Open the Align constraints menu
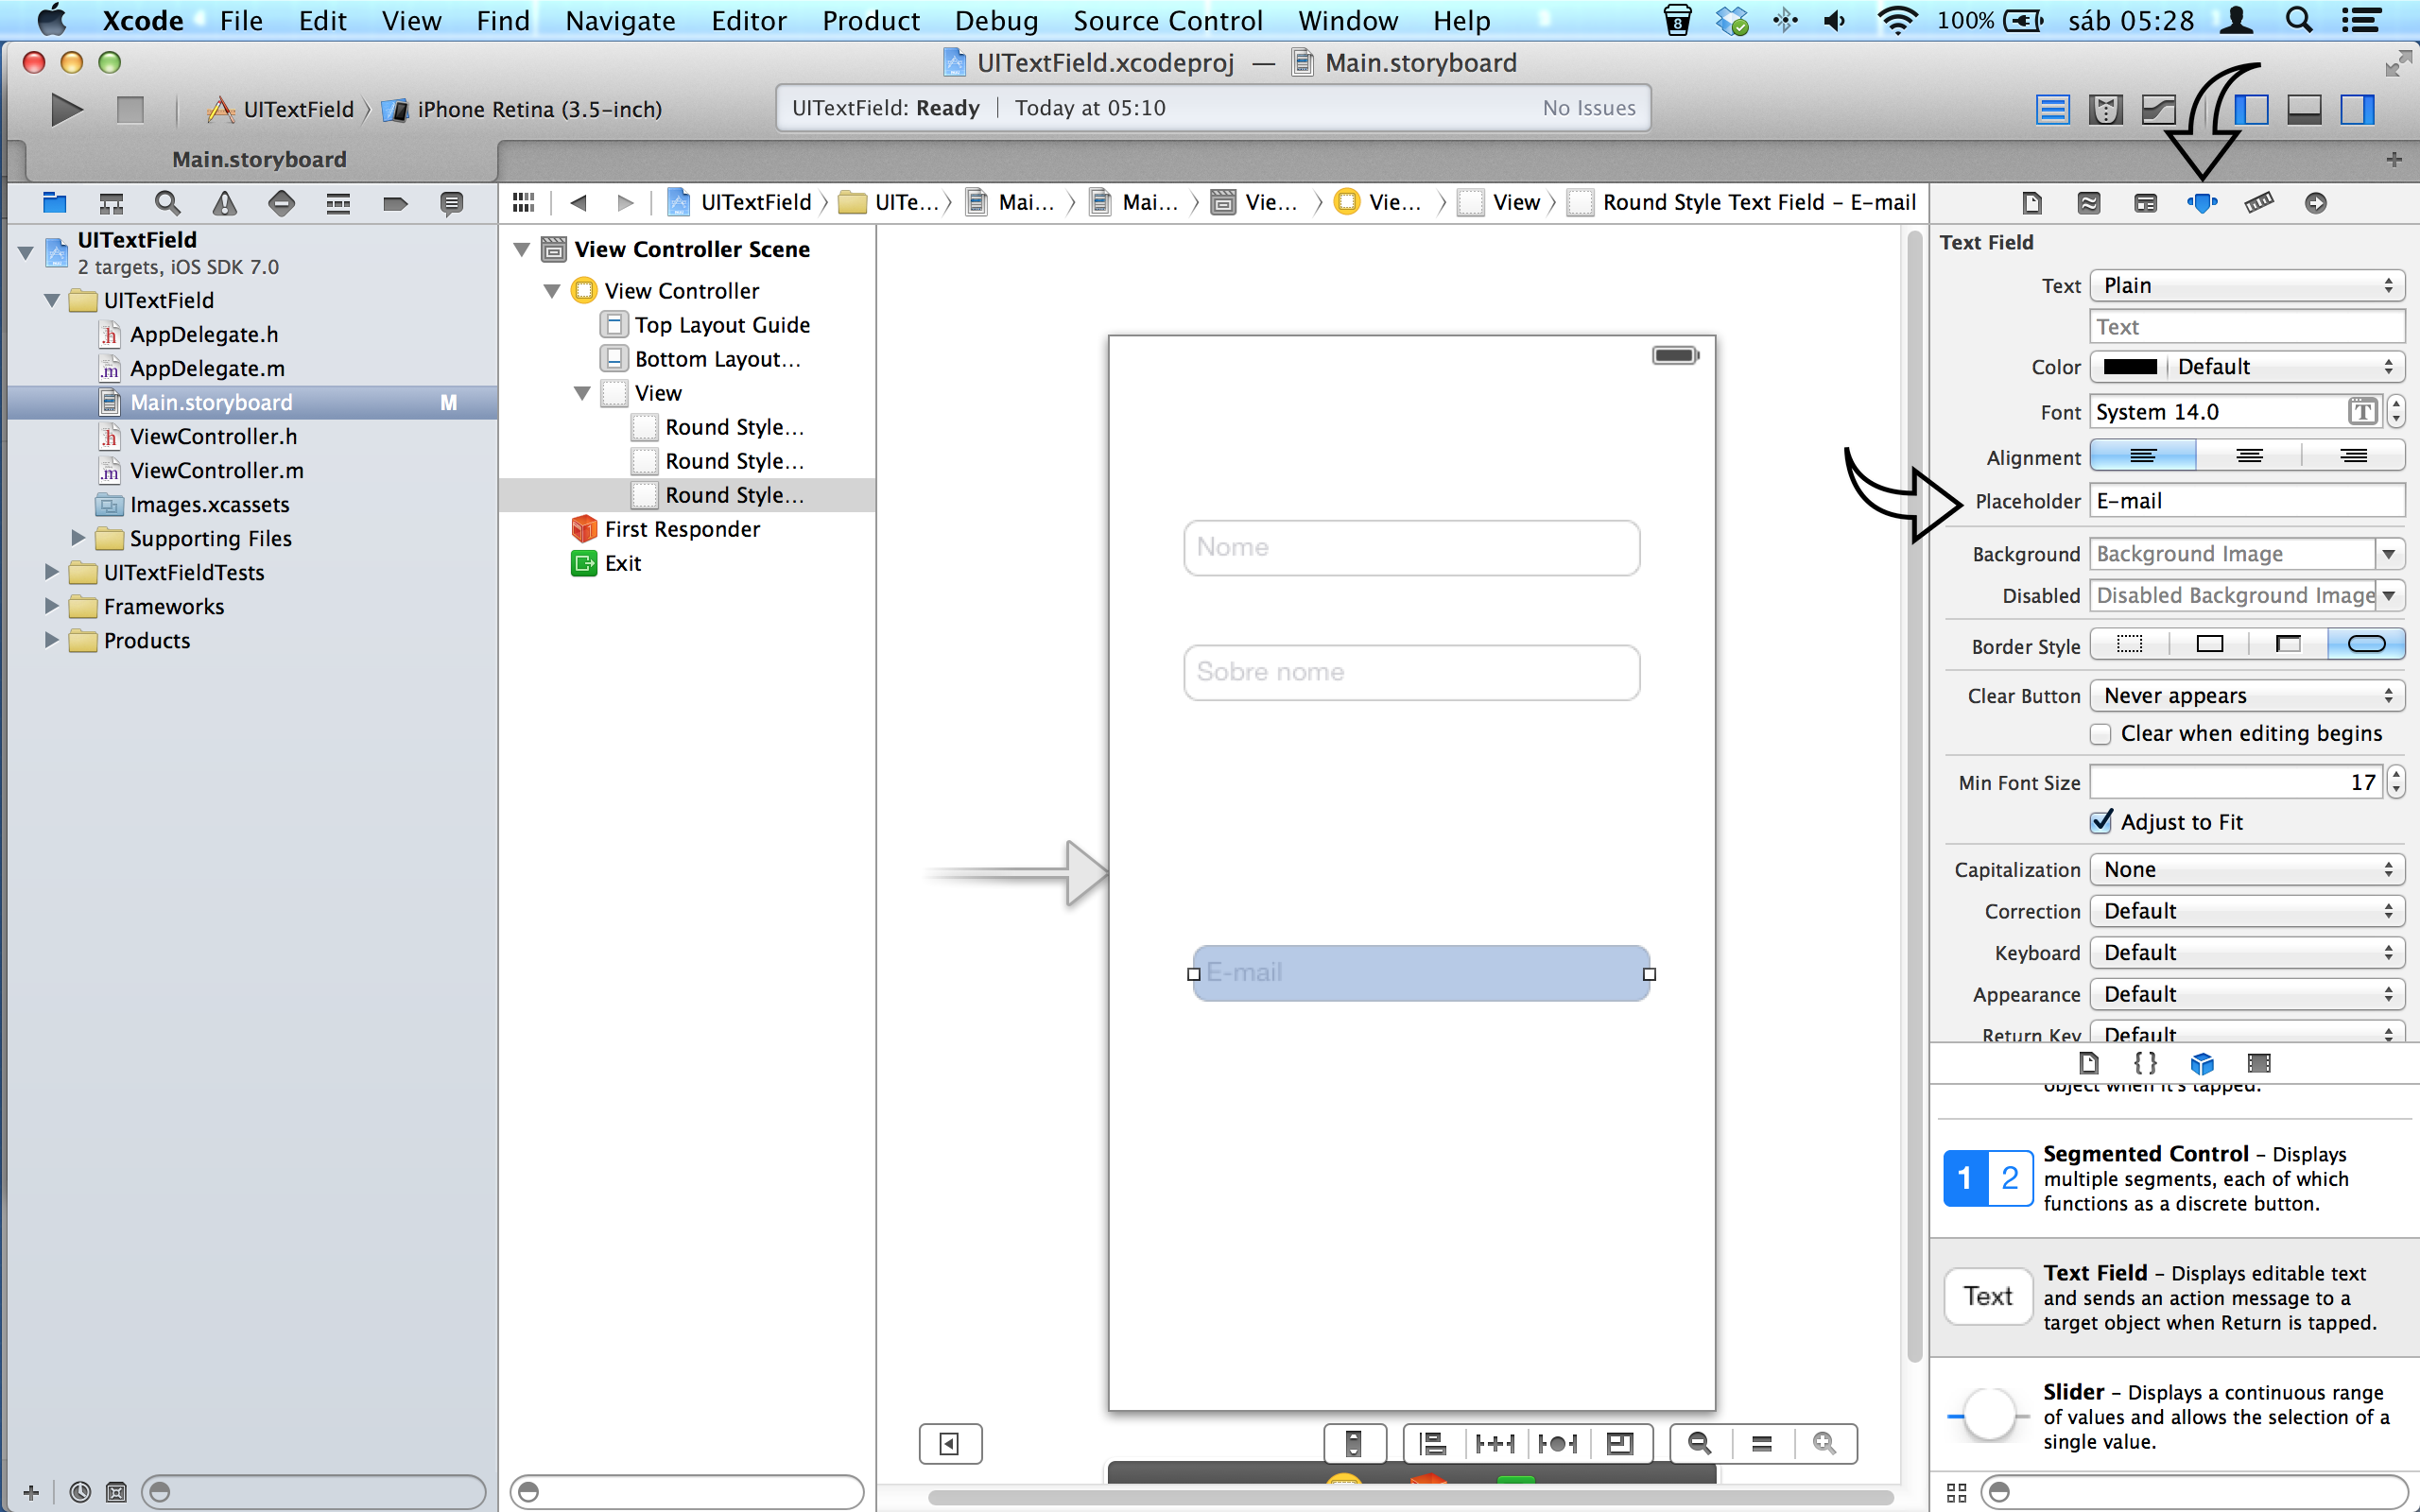 [1433, 1443]
